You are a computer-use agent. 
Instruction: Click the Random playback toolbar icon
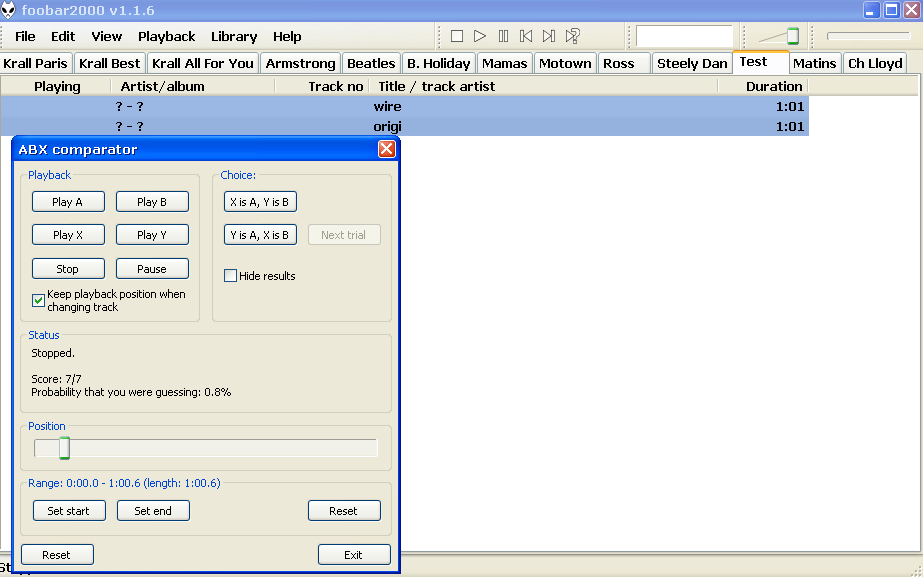point(573,37)
